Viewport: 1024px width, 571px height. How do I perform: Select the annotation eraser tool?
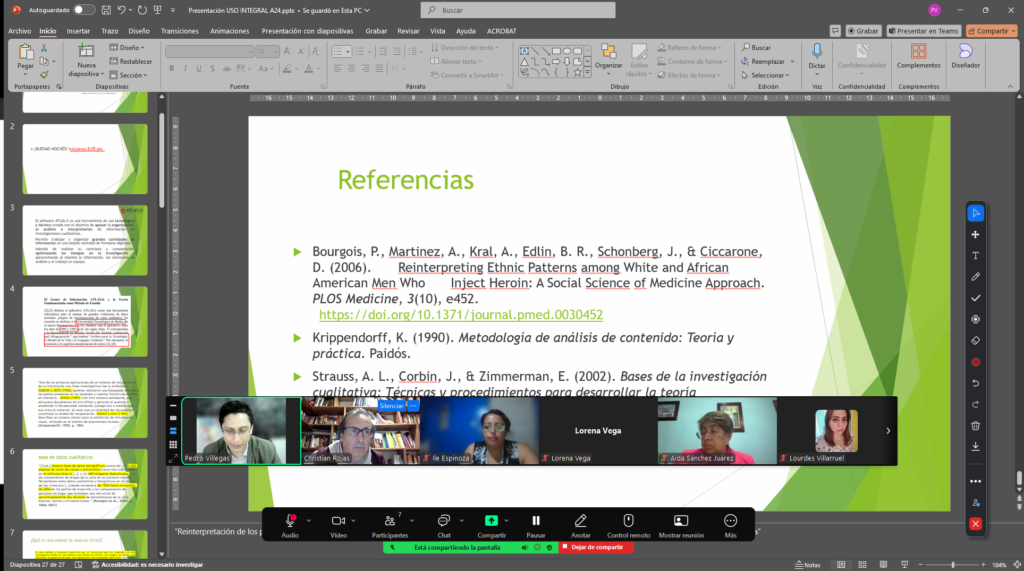pos(976,340)
